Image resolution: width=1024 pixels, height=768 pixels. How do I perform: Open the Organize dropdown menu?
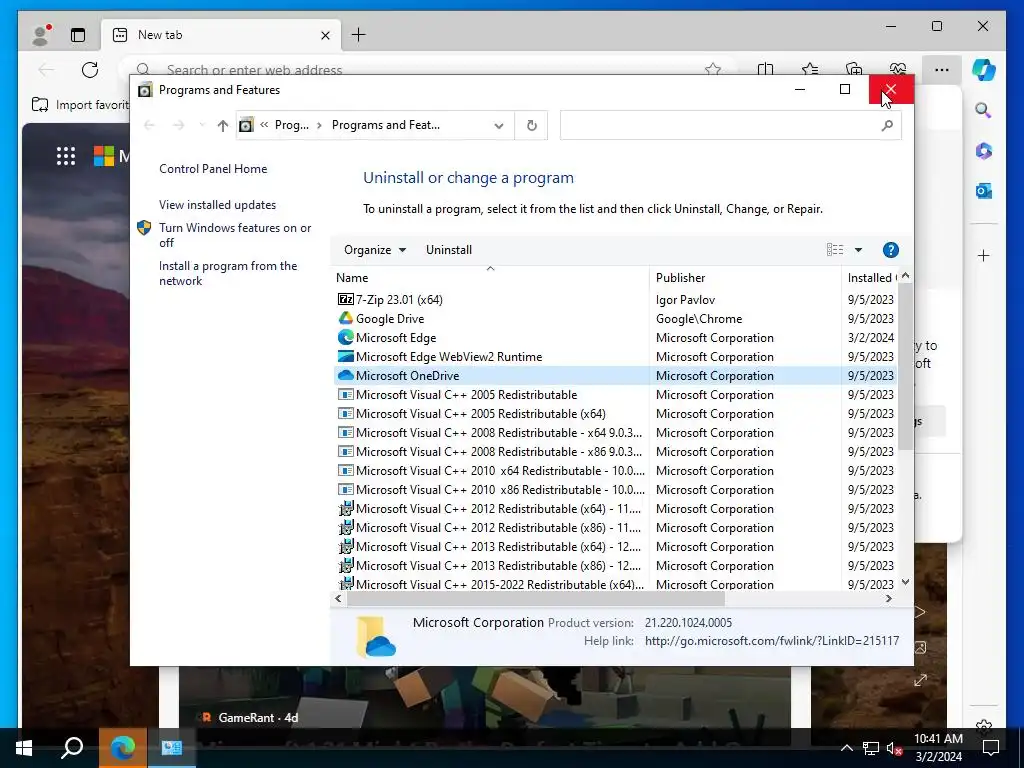click(375, 249)
